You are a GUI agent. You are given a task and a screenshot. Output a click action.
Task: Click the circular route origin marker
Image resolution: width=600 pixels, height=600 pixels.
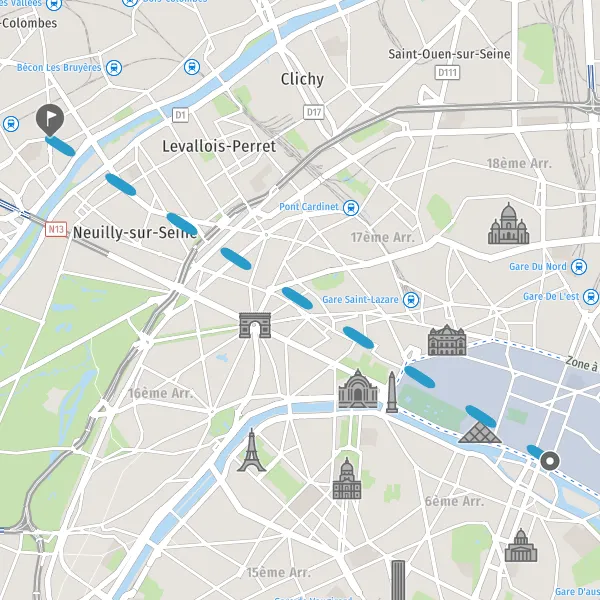click(x=550, y=461)
